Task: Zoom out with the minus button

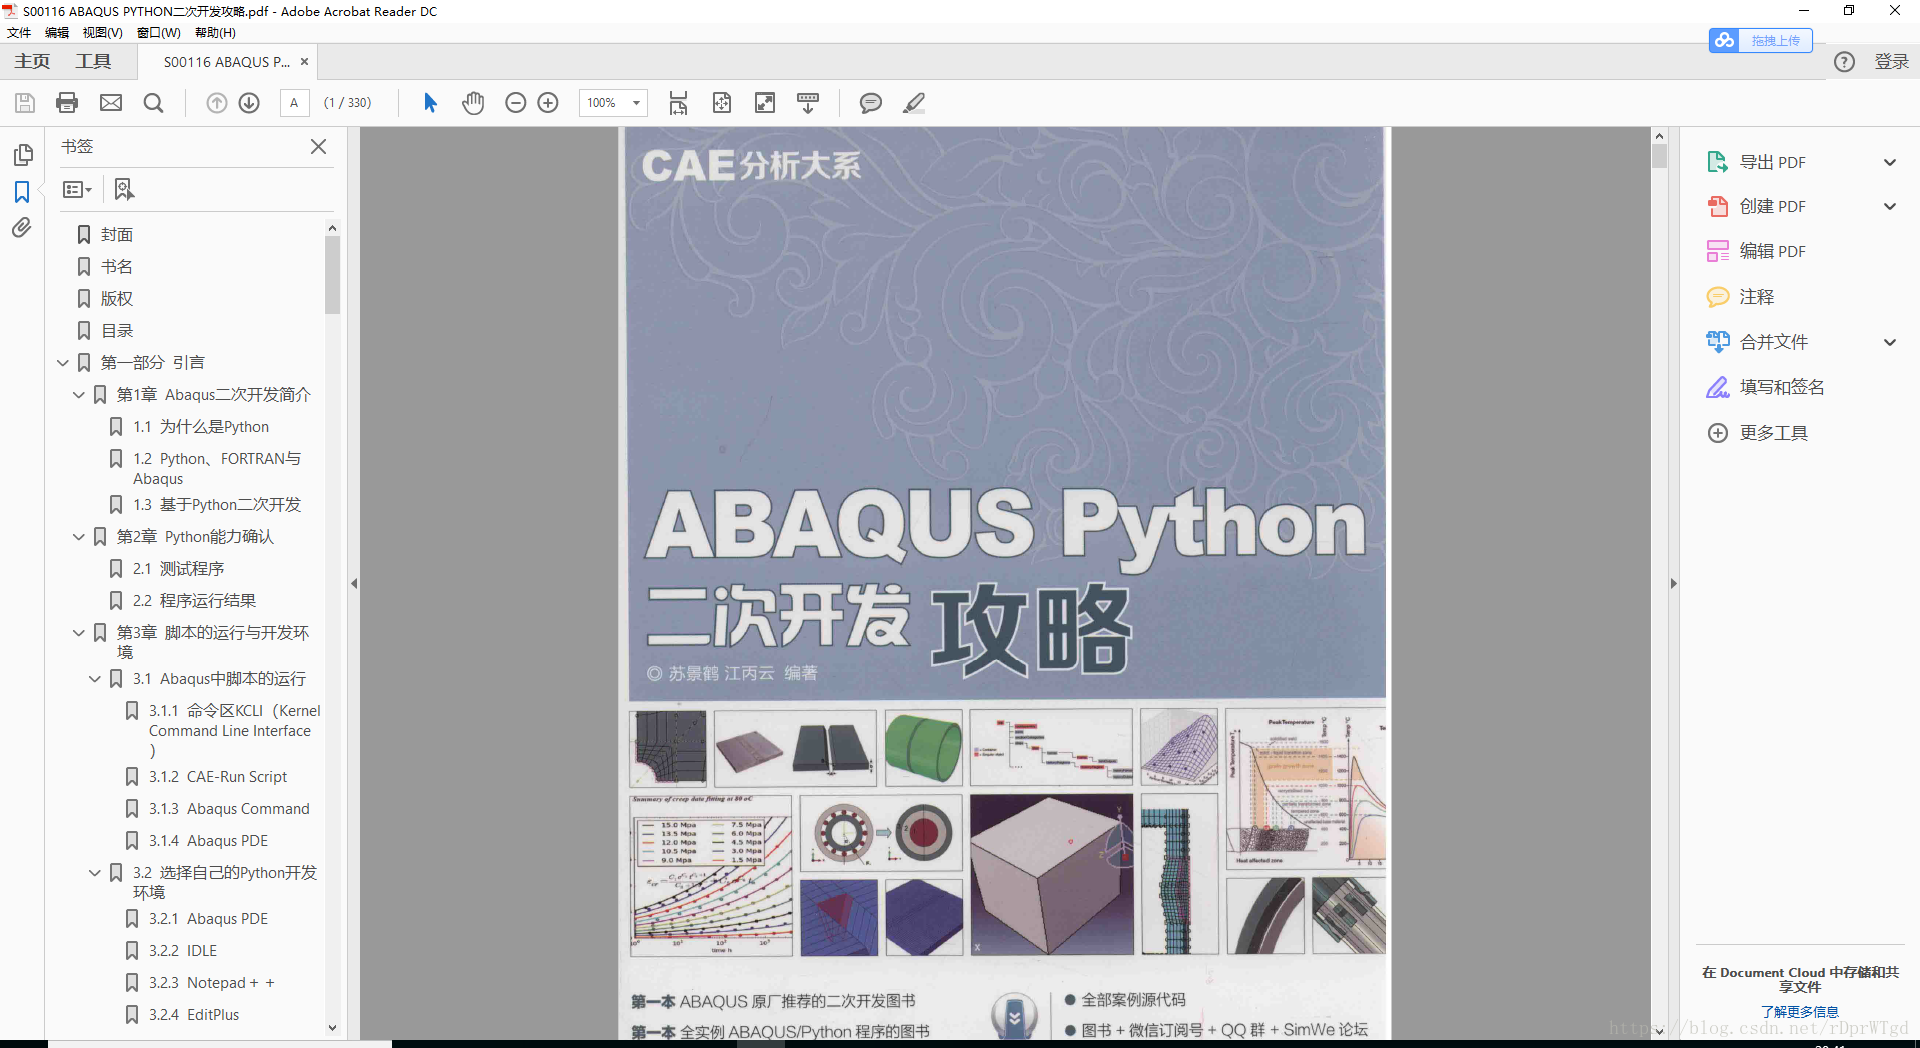Action: [x=516, y=103]
